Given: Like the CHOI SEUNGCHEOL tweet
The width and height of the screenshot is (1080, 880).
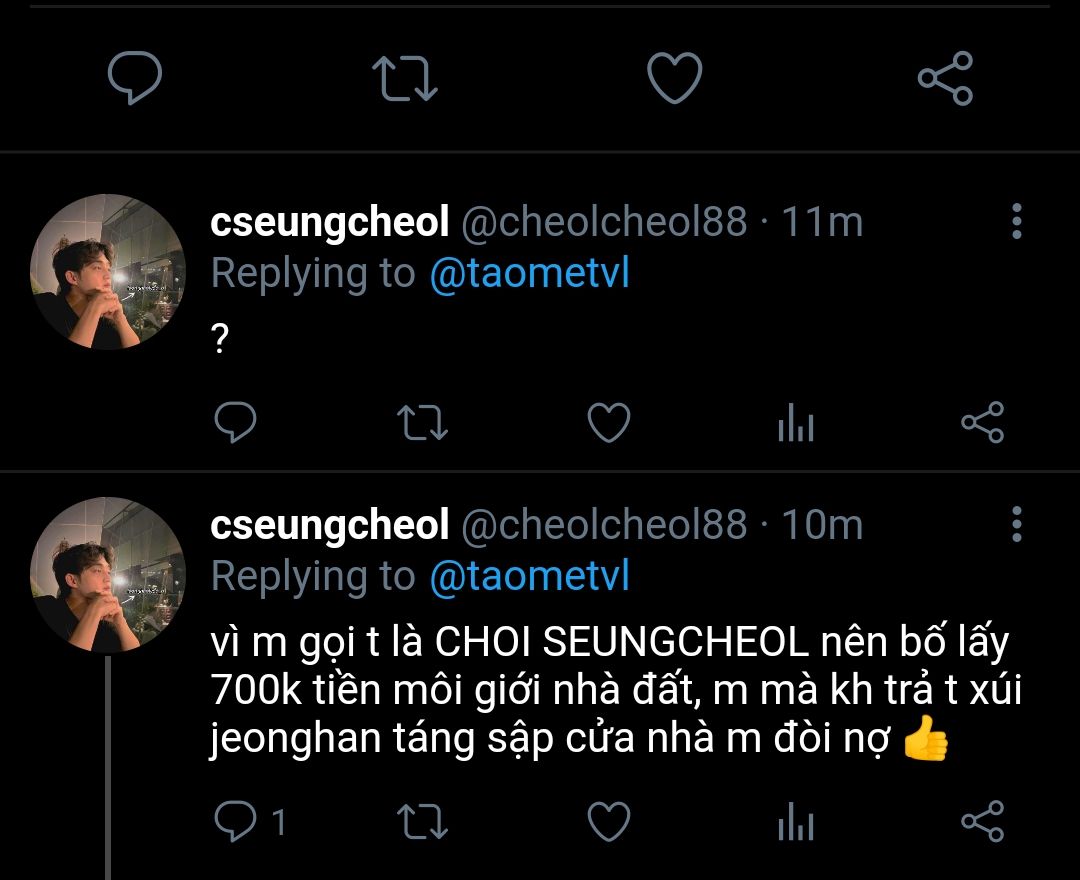Looking at the screenshot, I should [x=608, y=823].
